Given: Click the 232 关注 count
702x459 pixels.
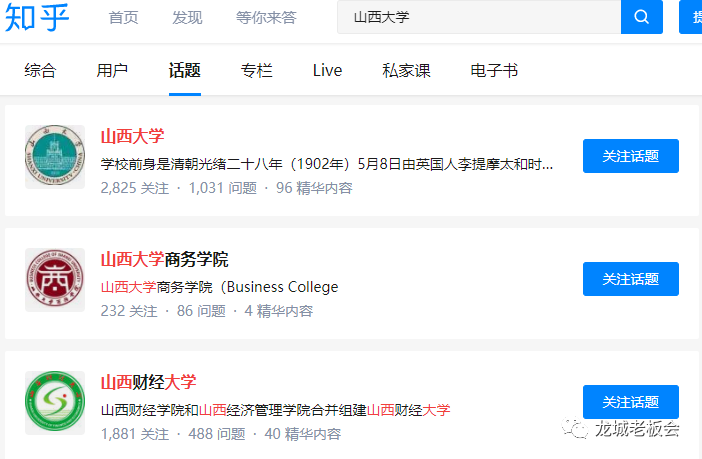Looking at the screenshot, I should pos(129,311).
